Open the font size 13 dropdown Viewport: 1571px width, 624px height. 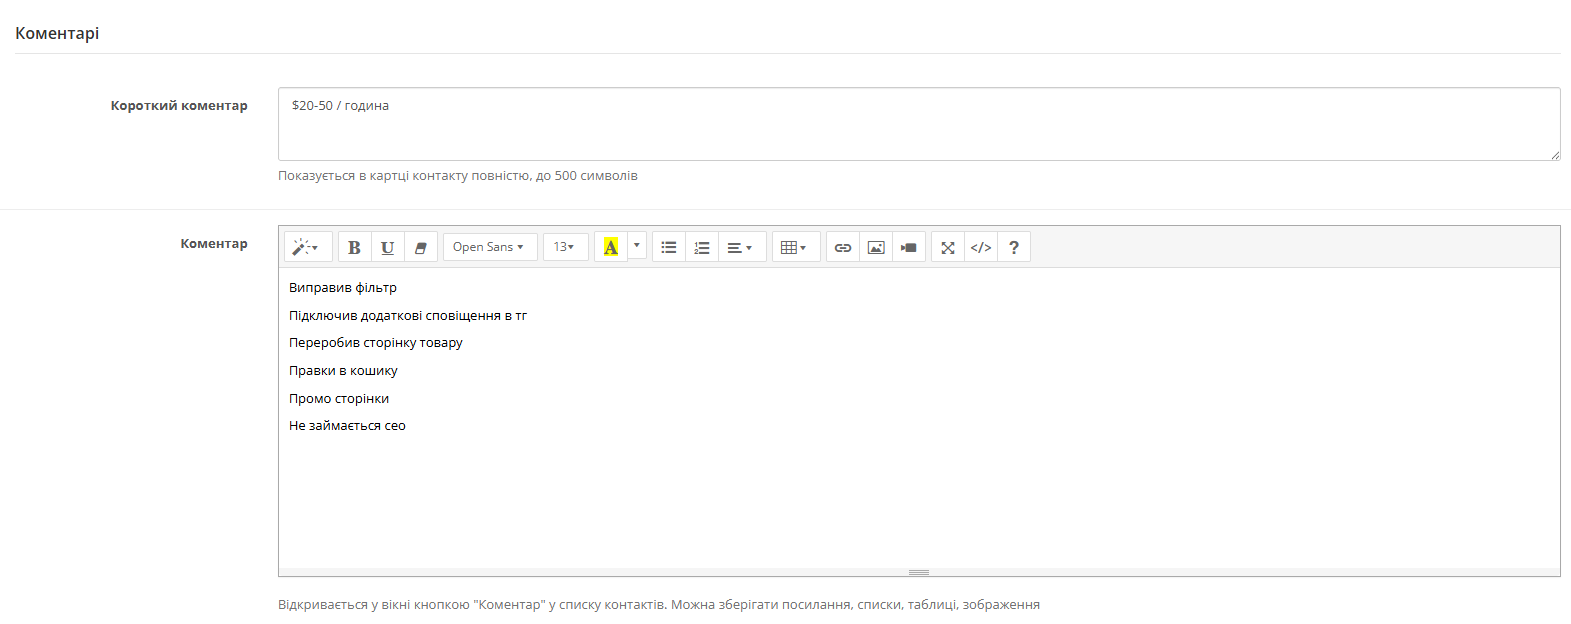click(x=565, y=247)
